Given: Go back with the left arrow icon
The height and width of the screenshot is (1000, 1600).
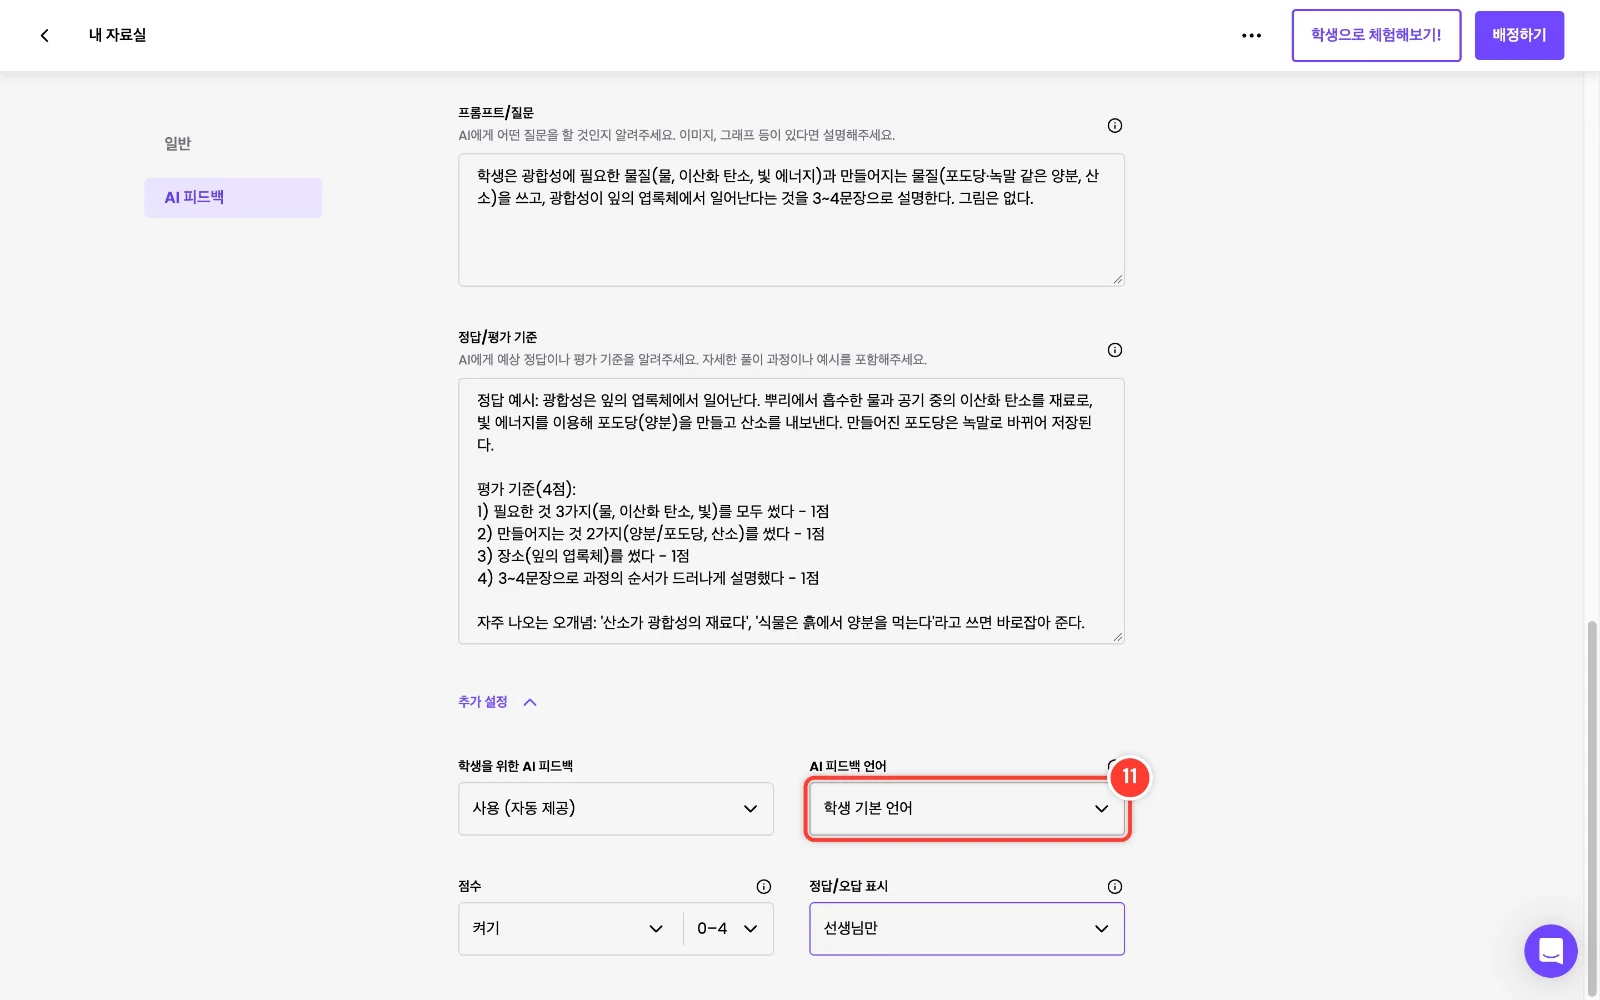Looking at the screenshot, I should (x=44, y=35).
